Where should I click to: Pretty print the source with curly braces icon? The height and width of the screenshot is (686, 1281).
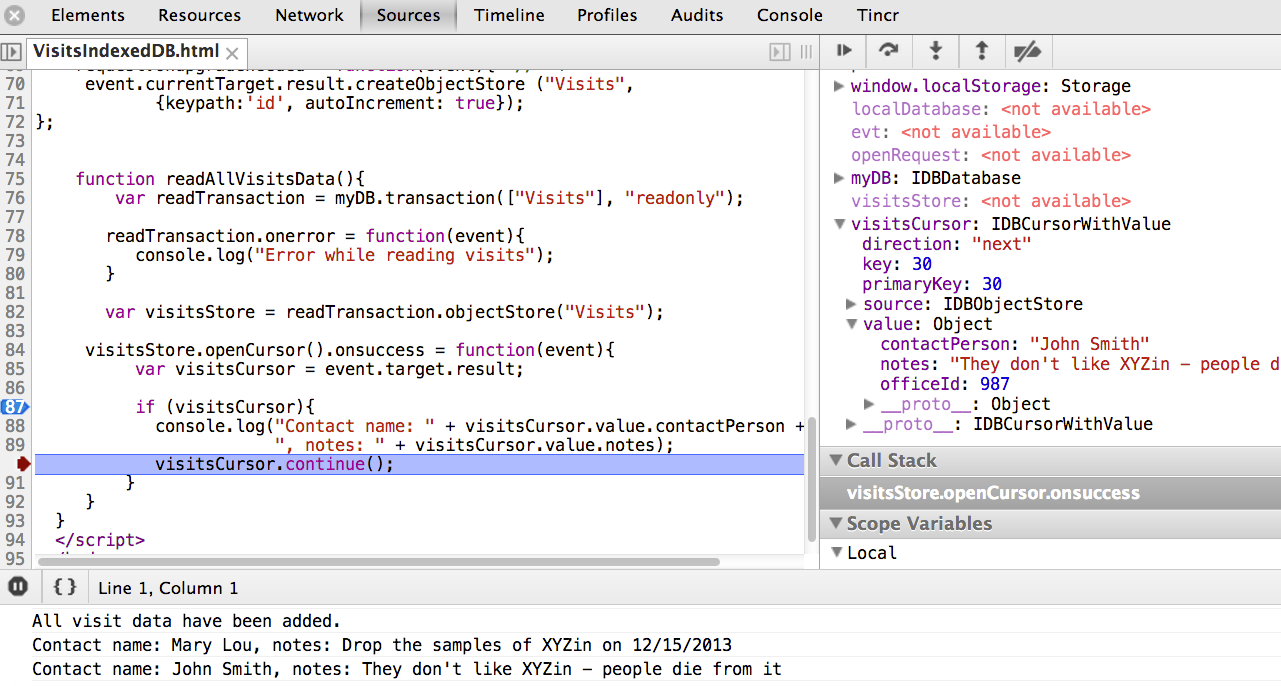coord(65,588)
